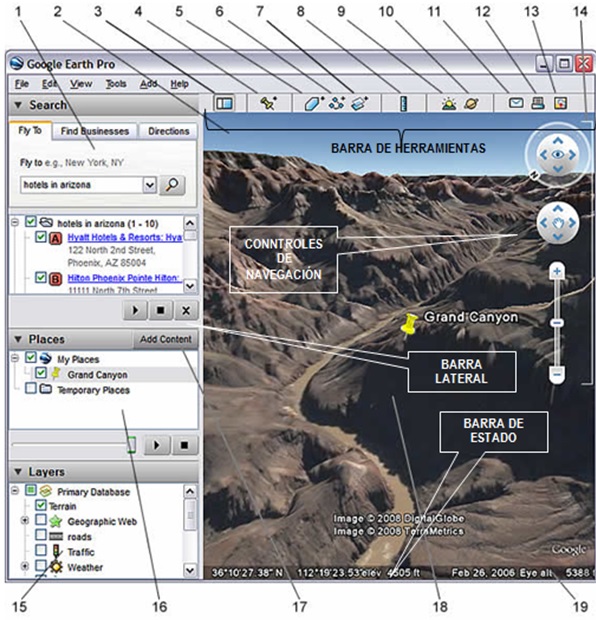Add a placemark using the pushpin icon
Image resolution: width=596 pixels, height=620 pixels.
tap(268, 104)
